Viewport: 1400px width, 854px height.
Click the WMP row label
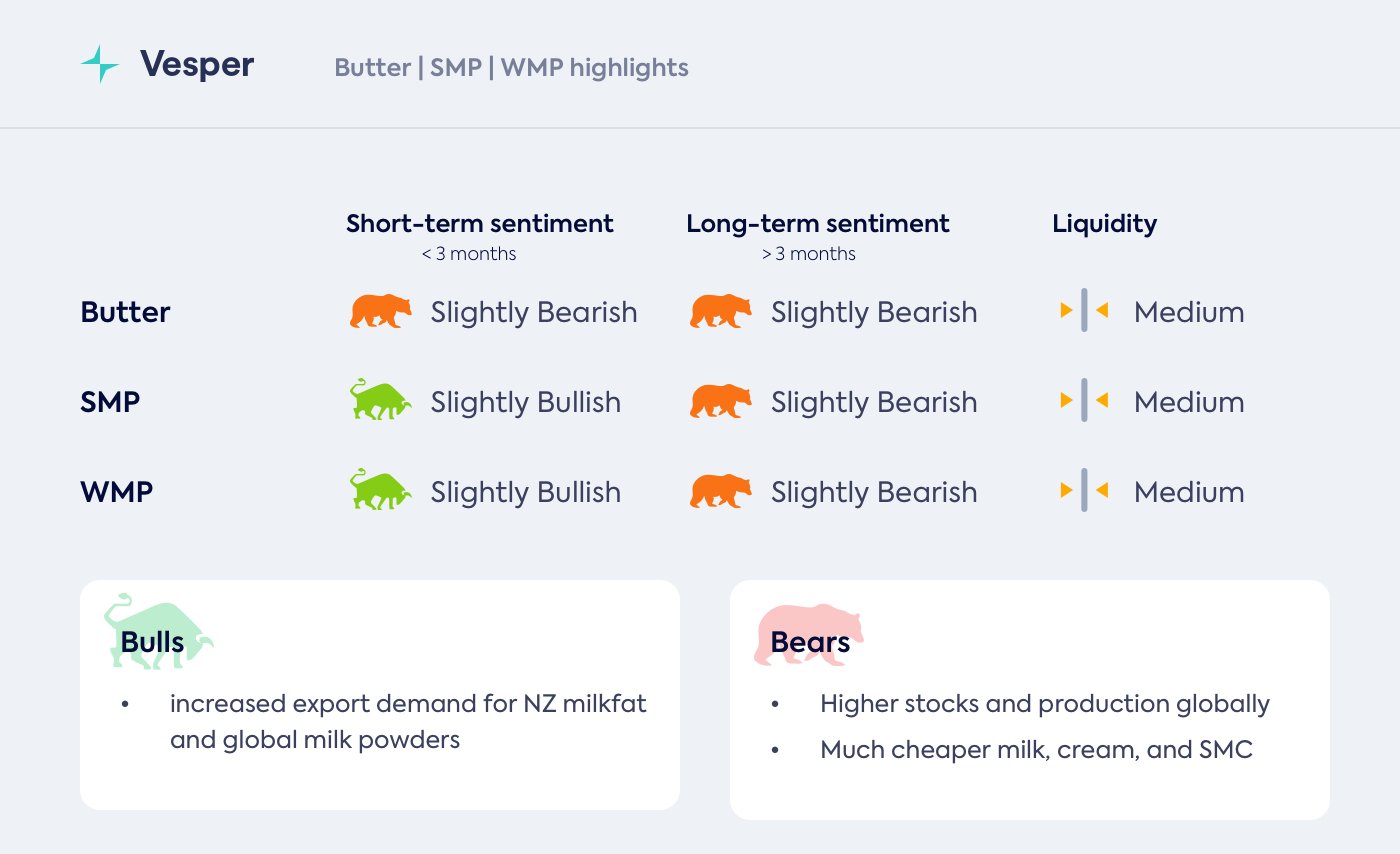coord(116,492)
